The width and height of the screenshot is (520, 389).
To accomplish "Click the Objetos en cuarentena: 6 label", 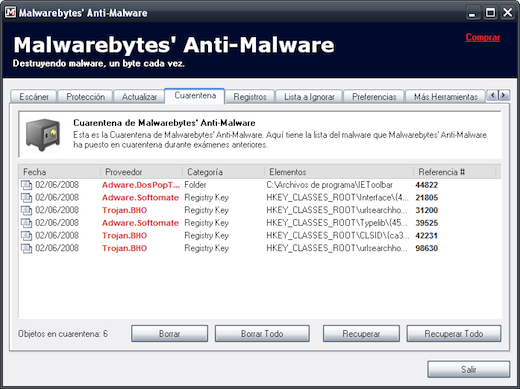I will click(63, 334).
